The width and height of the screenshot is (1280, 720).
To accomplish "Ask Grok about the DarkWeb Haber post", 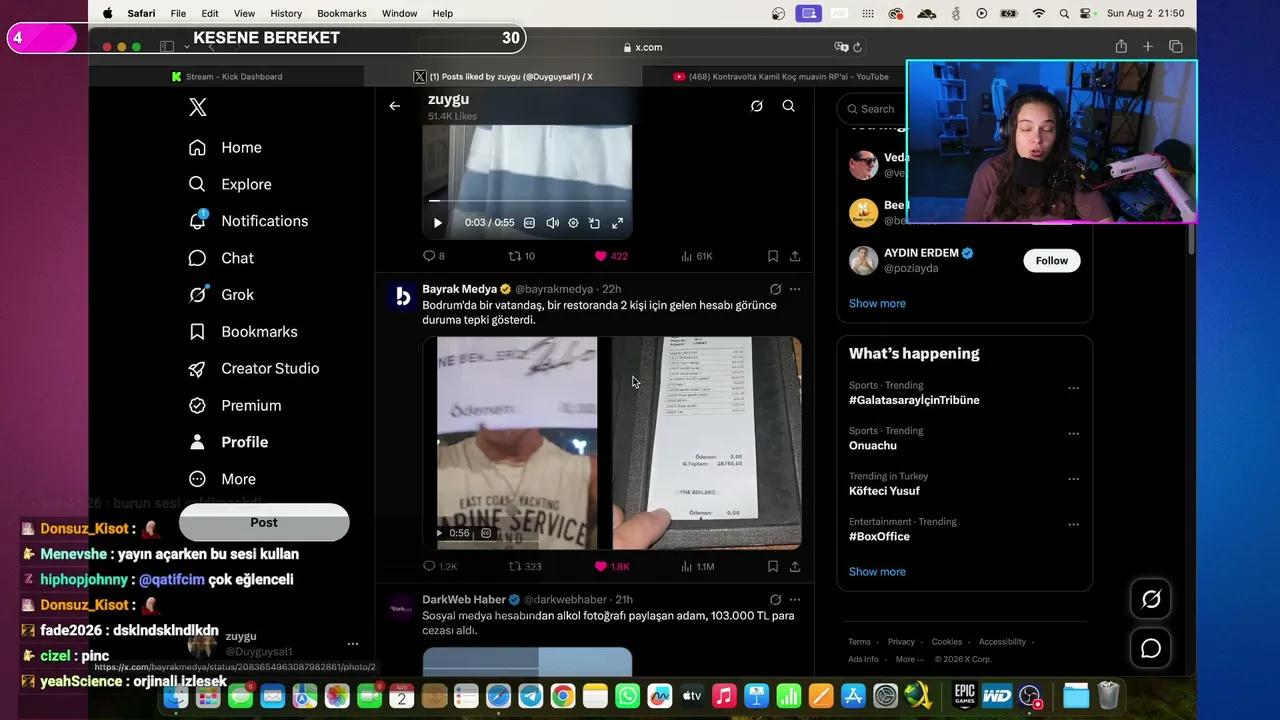I will pos(775,599).
